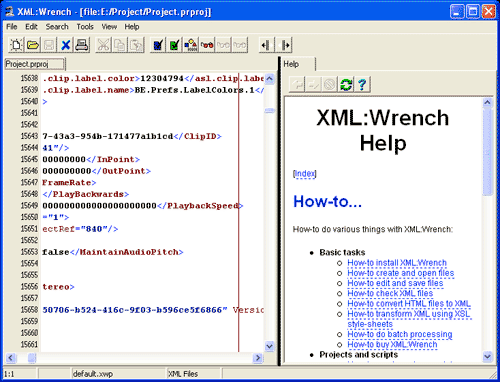The width and height of the screenshot is (500, 382).
Task: Open the Tools menu
Action: click(85, 27)
